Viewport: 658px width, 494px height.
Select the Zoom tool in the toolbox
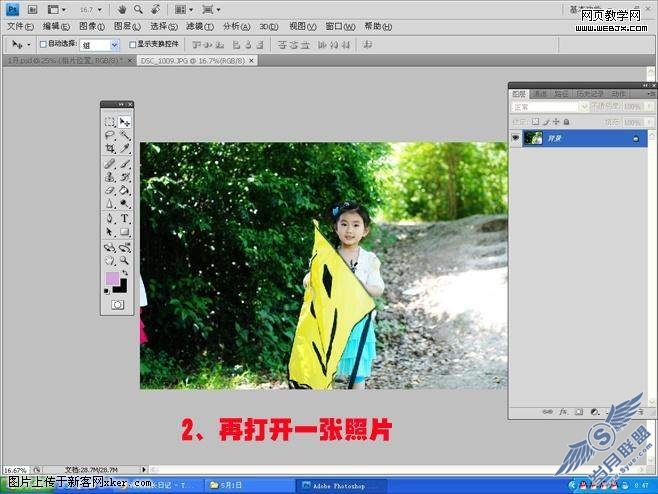coord(125,261)
